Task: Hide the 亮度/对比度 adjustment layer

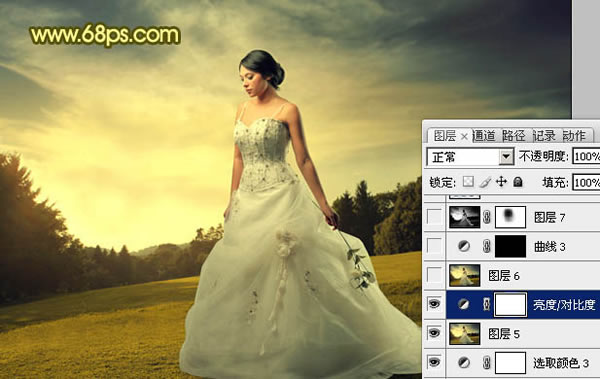Action: point(434,304)
